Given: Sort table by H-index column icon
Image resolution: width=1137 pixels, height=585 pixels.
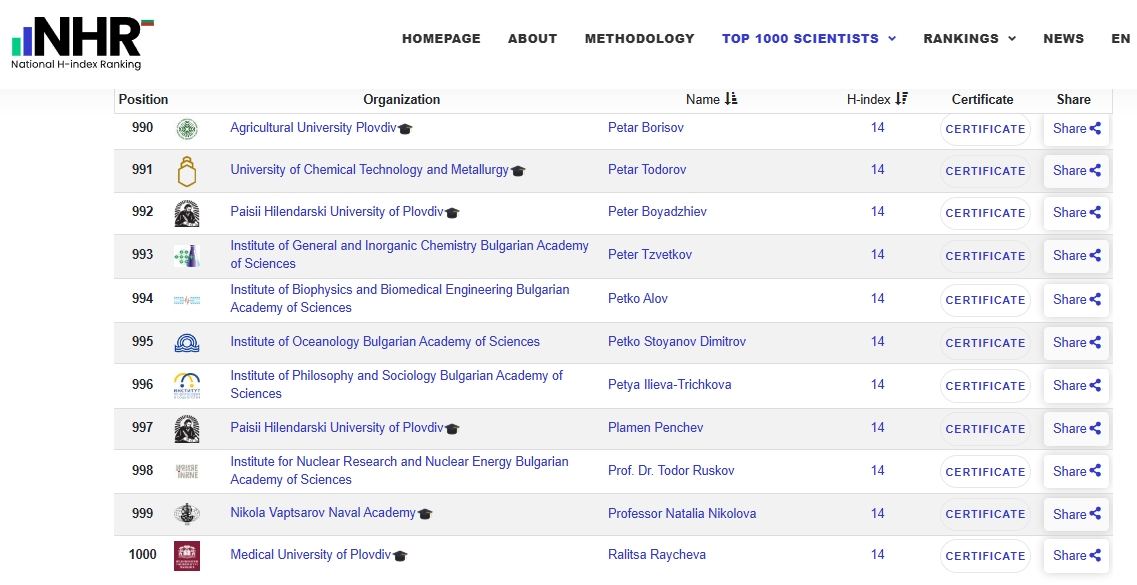Looking at the screenshot, I should click(x=901, y=99).
